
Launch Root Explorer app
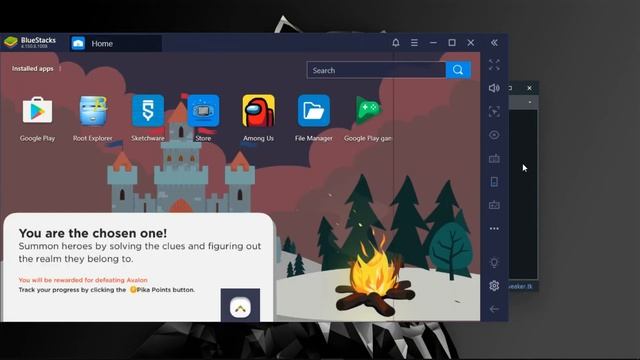click(x=93, y=111)
